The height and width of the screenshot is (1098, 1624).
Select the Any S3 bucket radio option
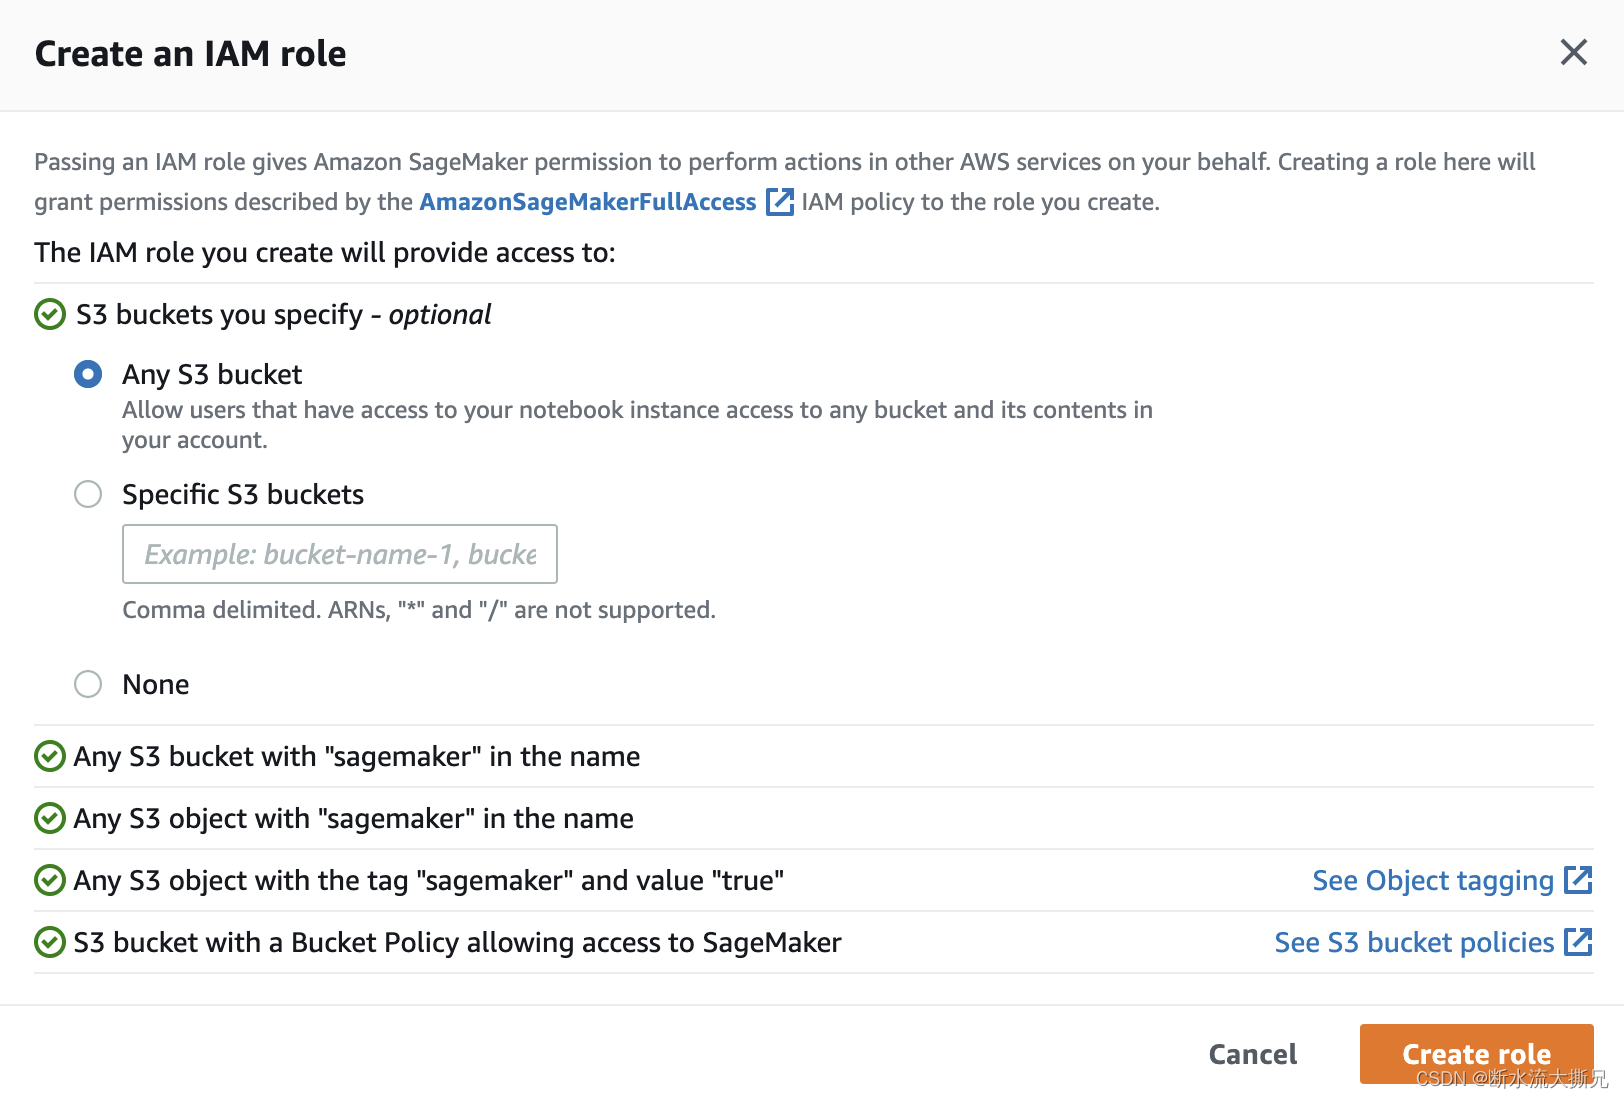click(88, 374)
